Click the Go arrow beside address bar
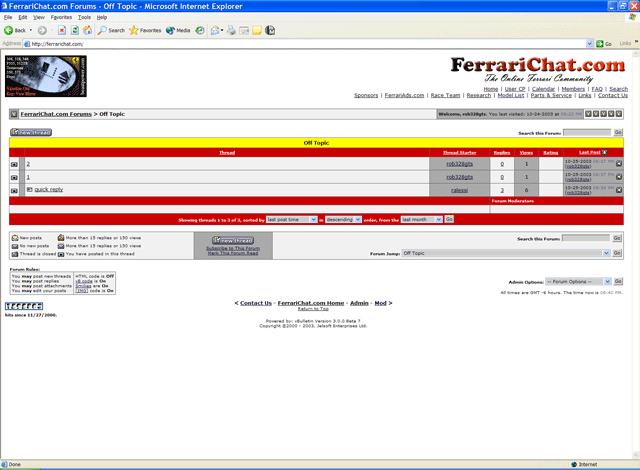The height and width of the screenshot is (470, 640). click(604, 44)
